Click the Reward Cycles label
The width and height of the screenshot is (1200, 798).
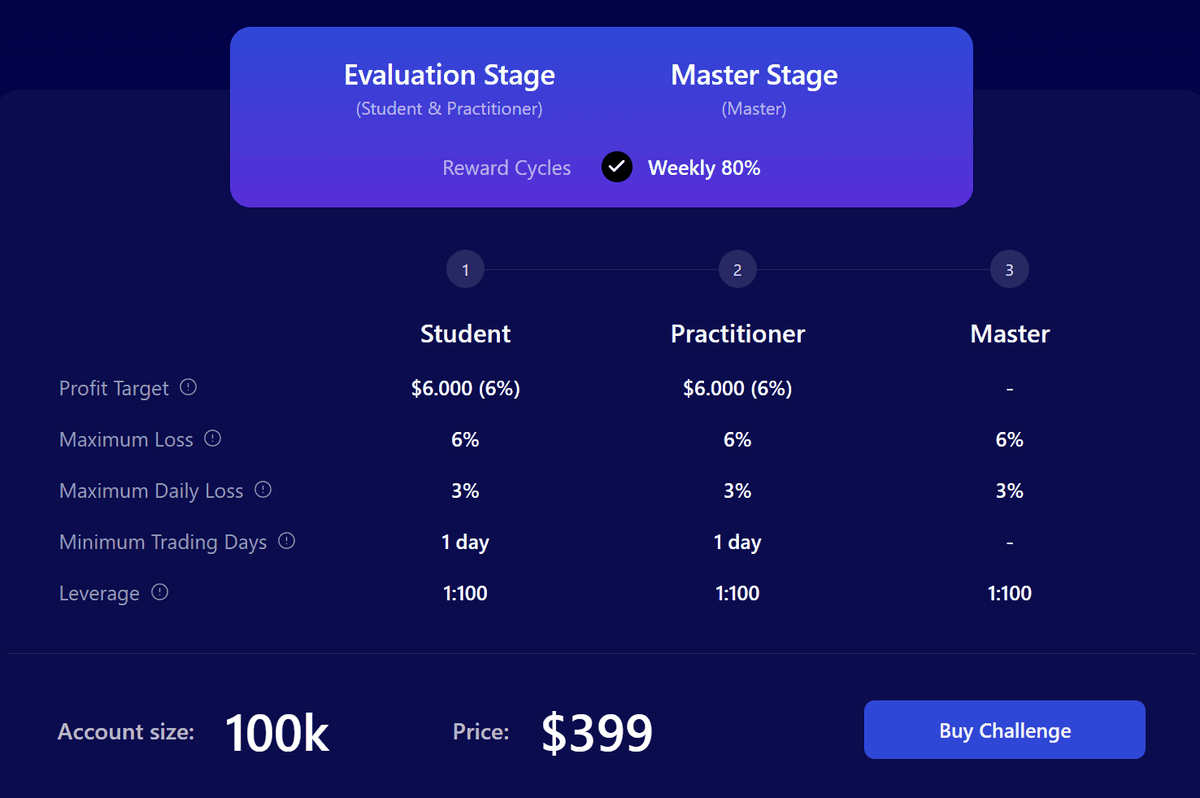pos(507,168)
